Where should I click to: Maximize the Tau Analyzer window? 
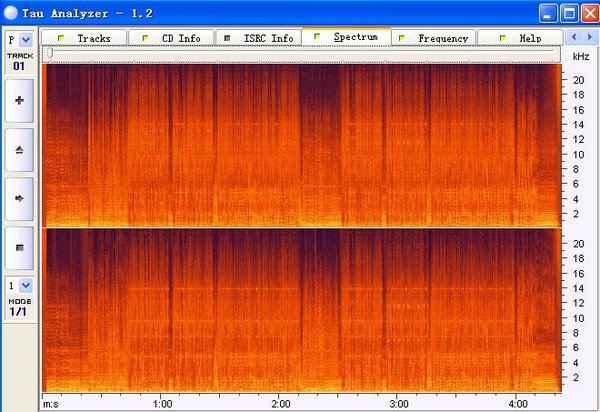point(569,14)
